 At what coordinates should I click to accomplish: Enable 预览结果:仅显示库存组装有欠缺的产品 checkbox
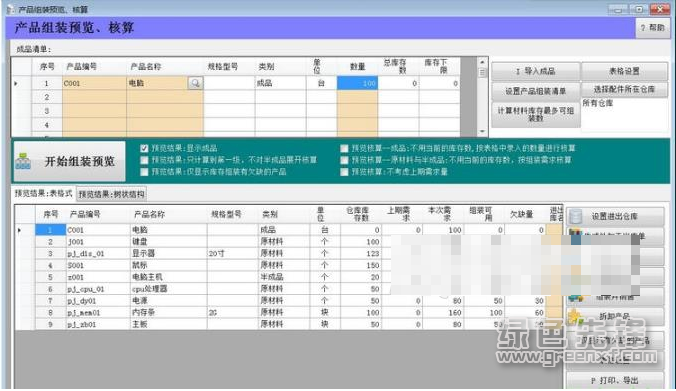(x=144, y=172)
